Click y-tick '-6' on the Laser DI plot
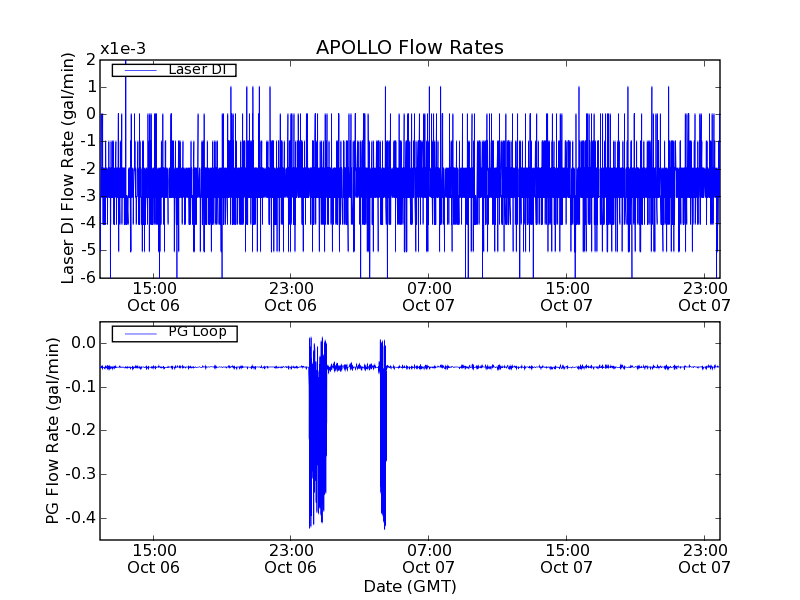Viewport: 800px width, 600px height. (x=89, y=278)
